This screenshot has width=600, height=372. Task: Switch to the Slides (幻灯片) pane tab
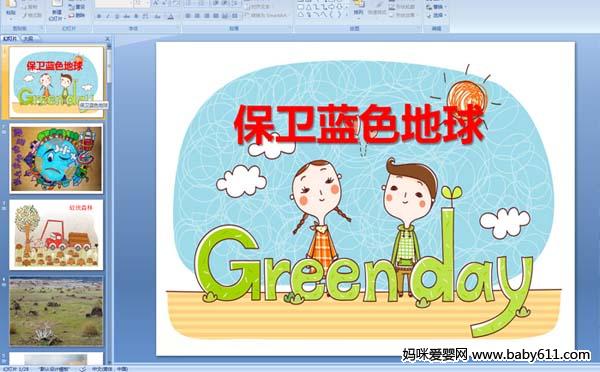pos(10,38)
